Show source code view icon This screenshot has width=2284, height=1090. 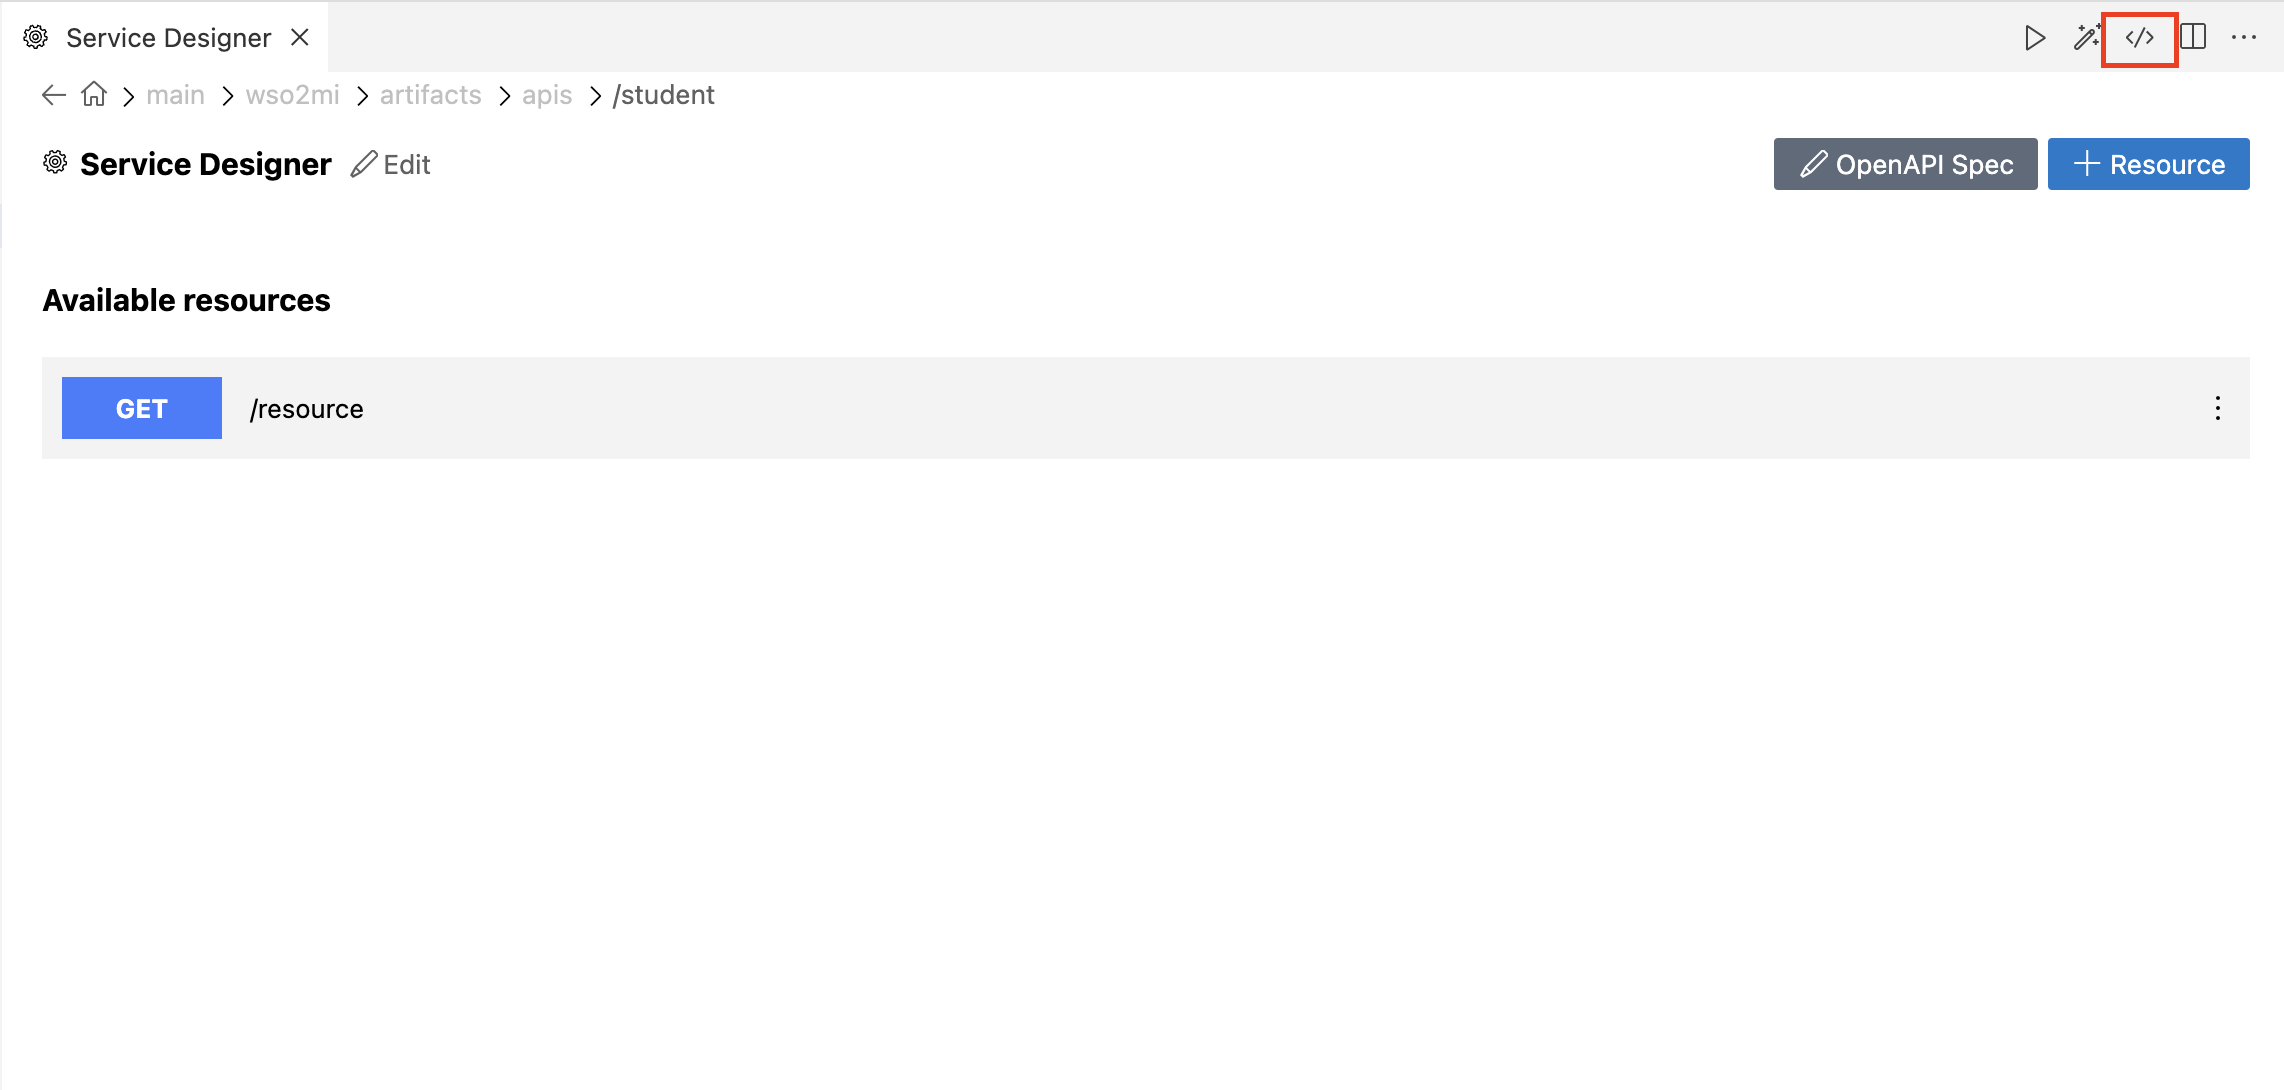[2139, 38]
